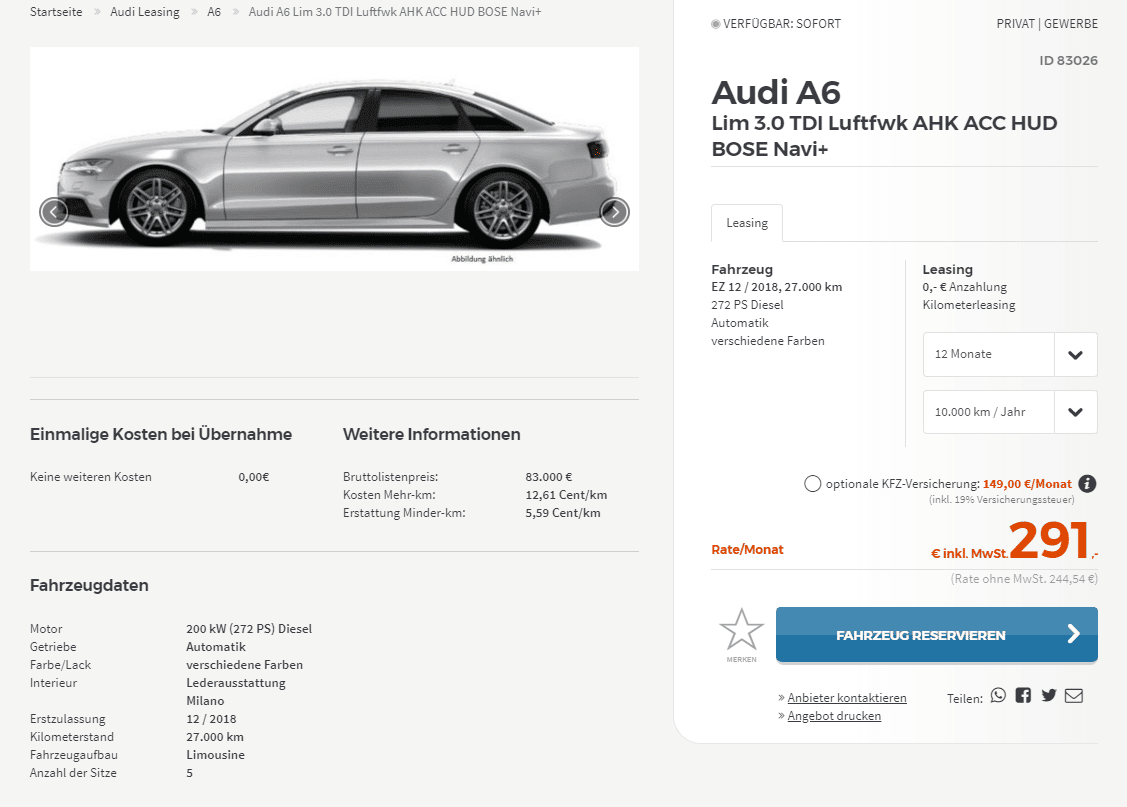Click Fahrzeug reservieren button
1127x807 pixels.
[937, 635]
